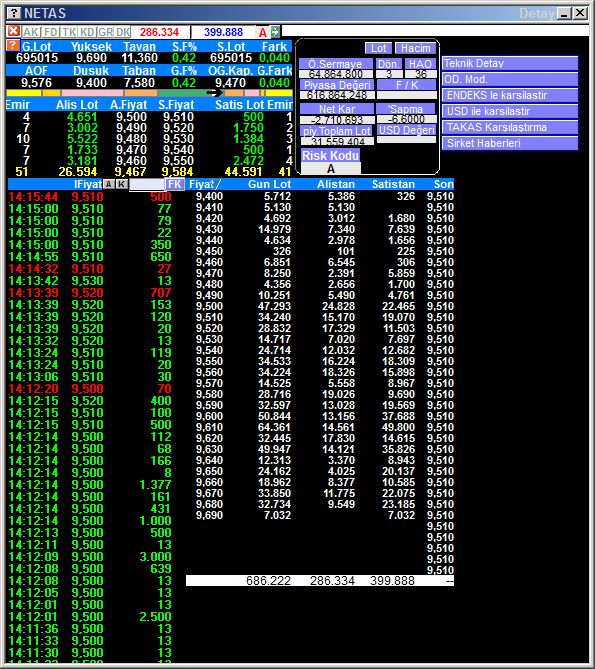The width and height of the screenshot is (595, 669).
Task: Click the question mark icon in NETAS title bar
Action: (x=14, y=13)
